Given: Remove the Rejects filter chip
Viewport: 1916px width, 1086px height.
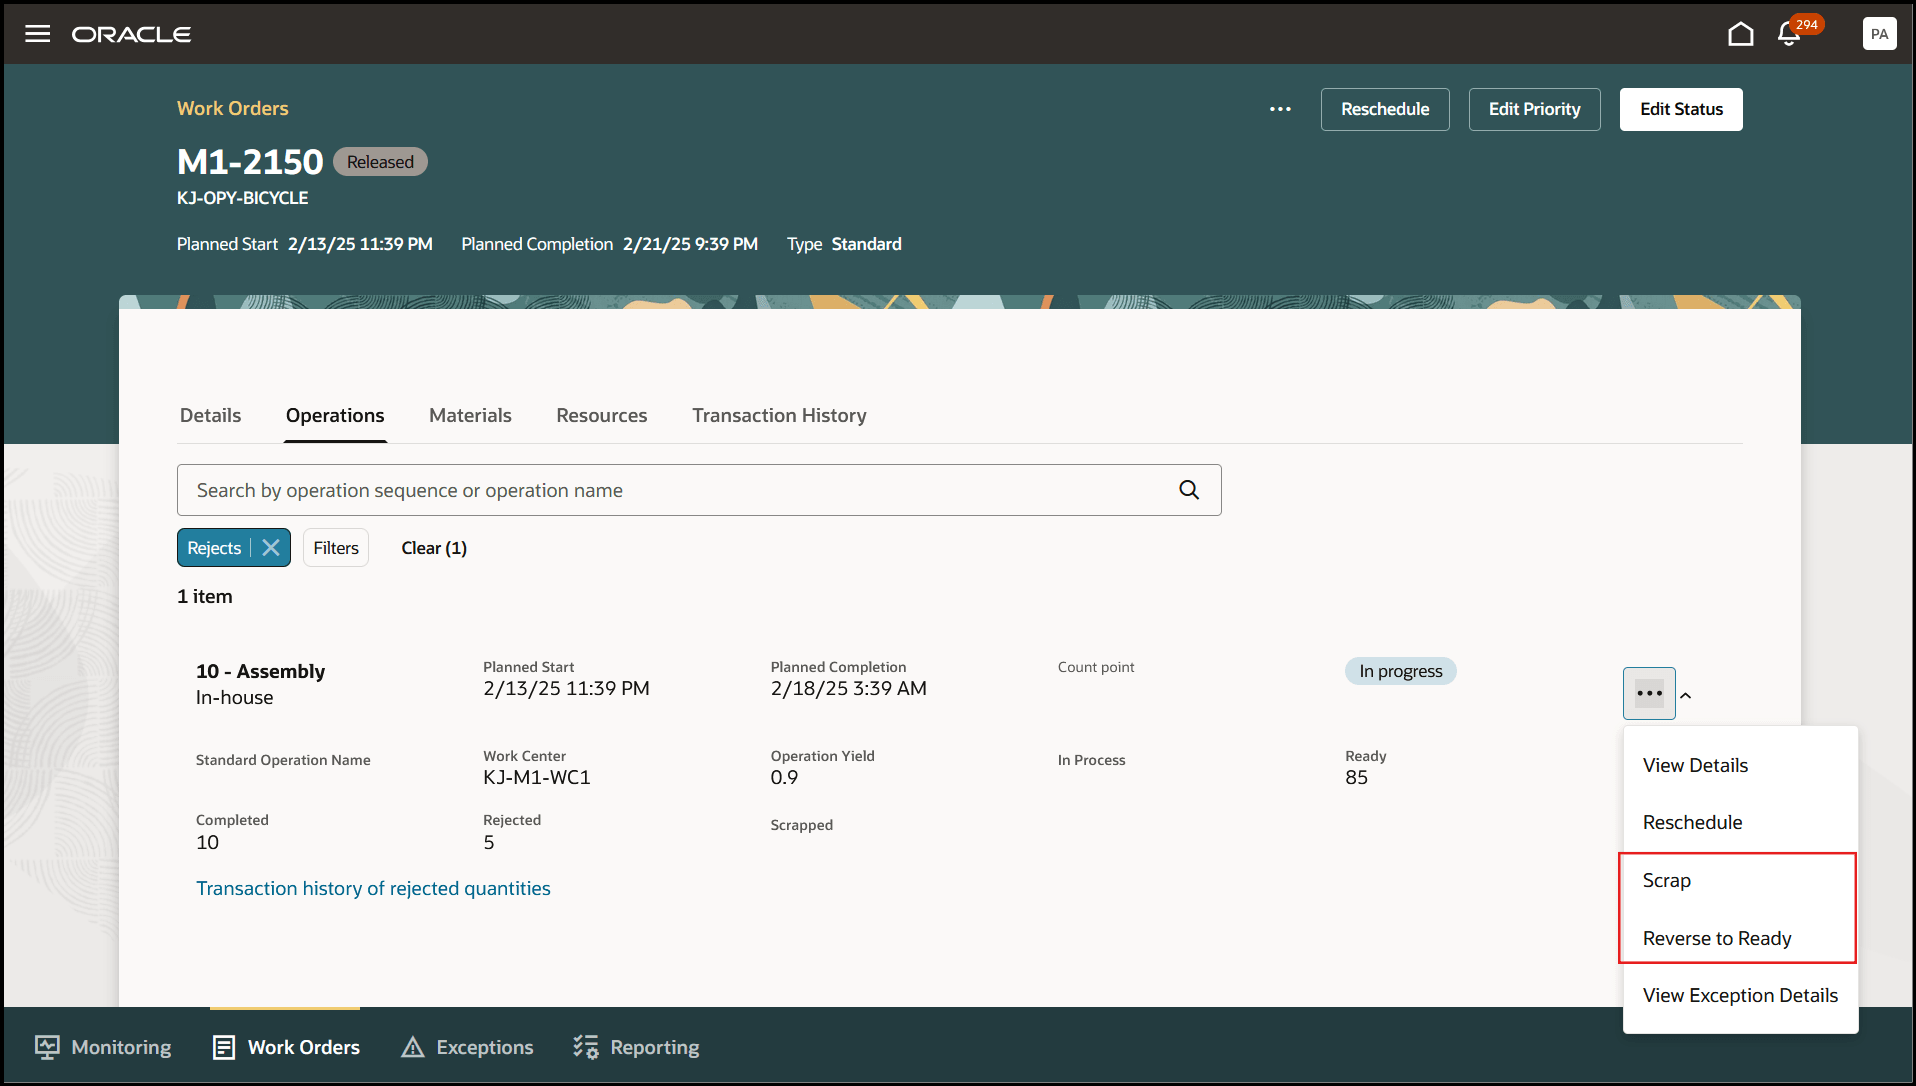Looking at the screenshot, I should pyautogui.click(x=271, y=548).
